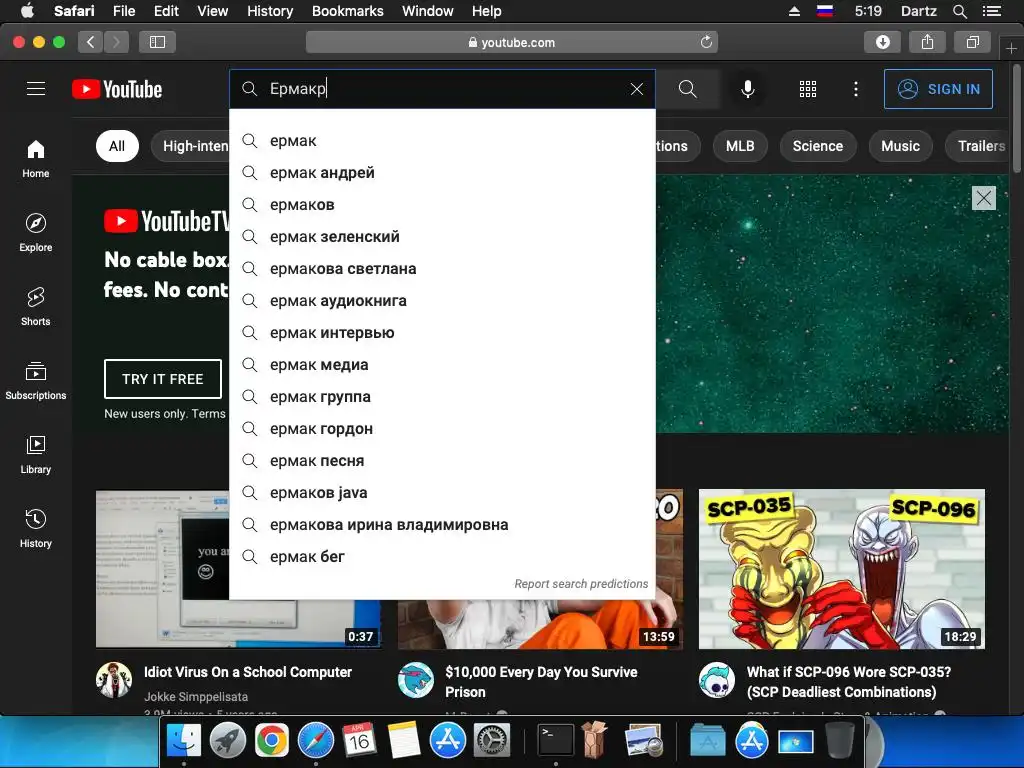Clear the search field with the X
This screenshot has height=768, width=1024.
pos(637,89)
